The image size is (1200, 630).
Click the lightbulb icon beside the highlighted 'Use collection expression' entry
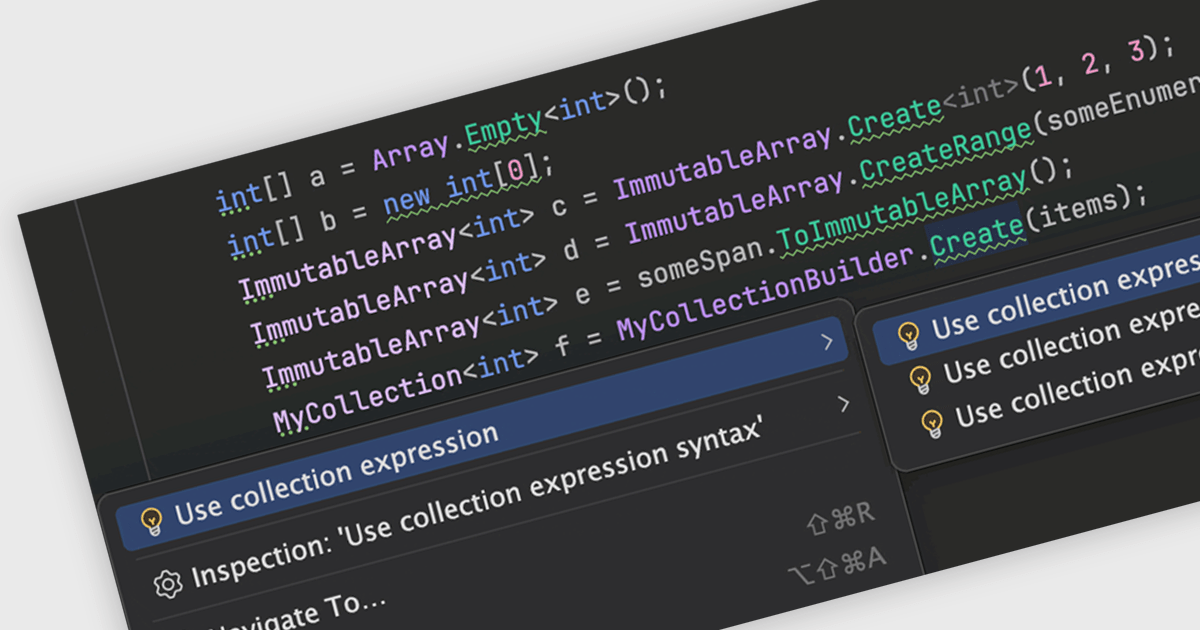coord(151,520)
